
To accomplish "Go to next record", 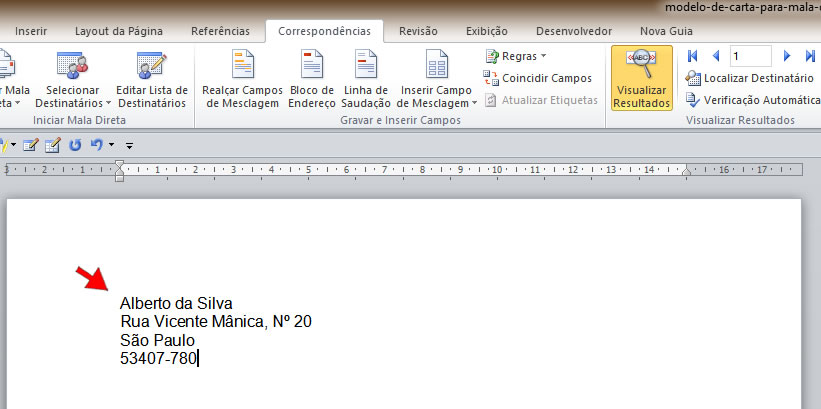I will tap(786, 56).
